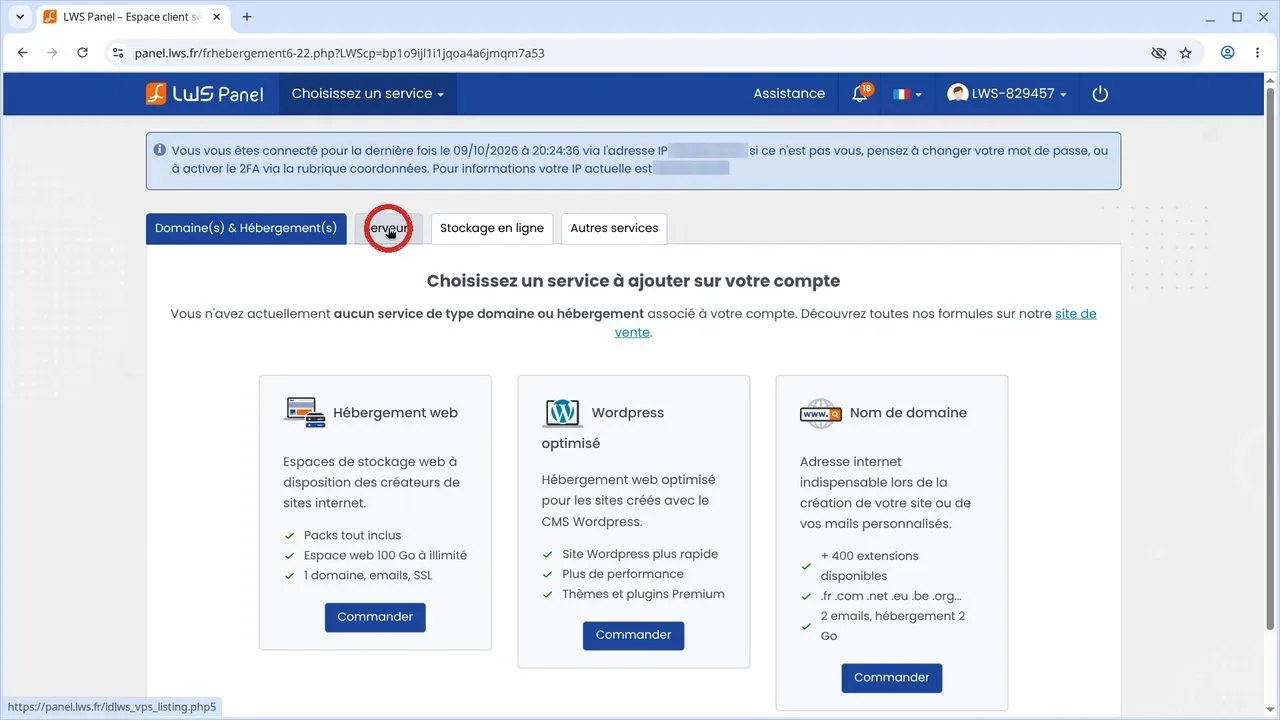This screenshot has height=720, width=1280.
Task: Open the browser profile icon
Action: tap(1227, 53)
